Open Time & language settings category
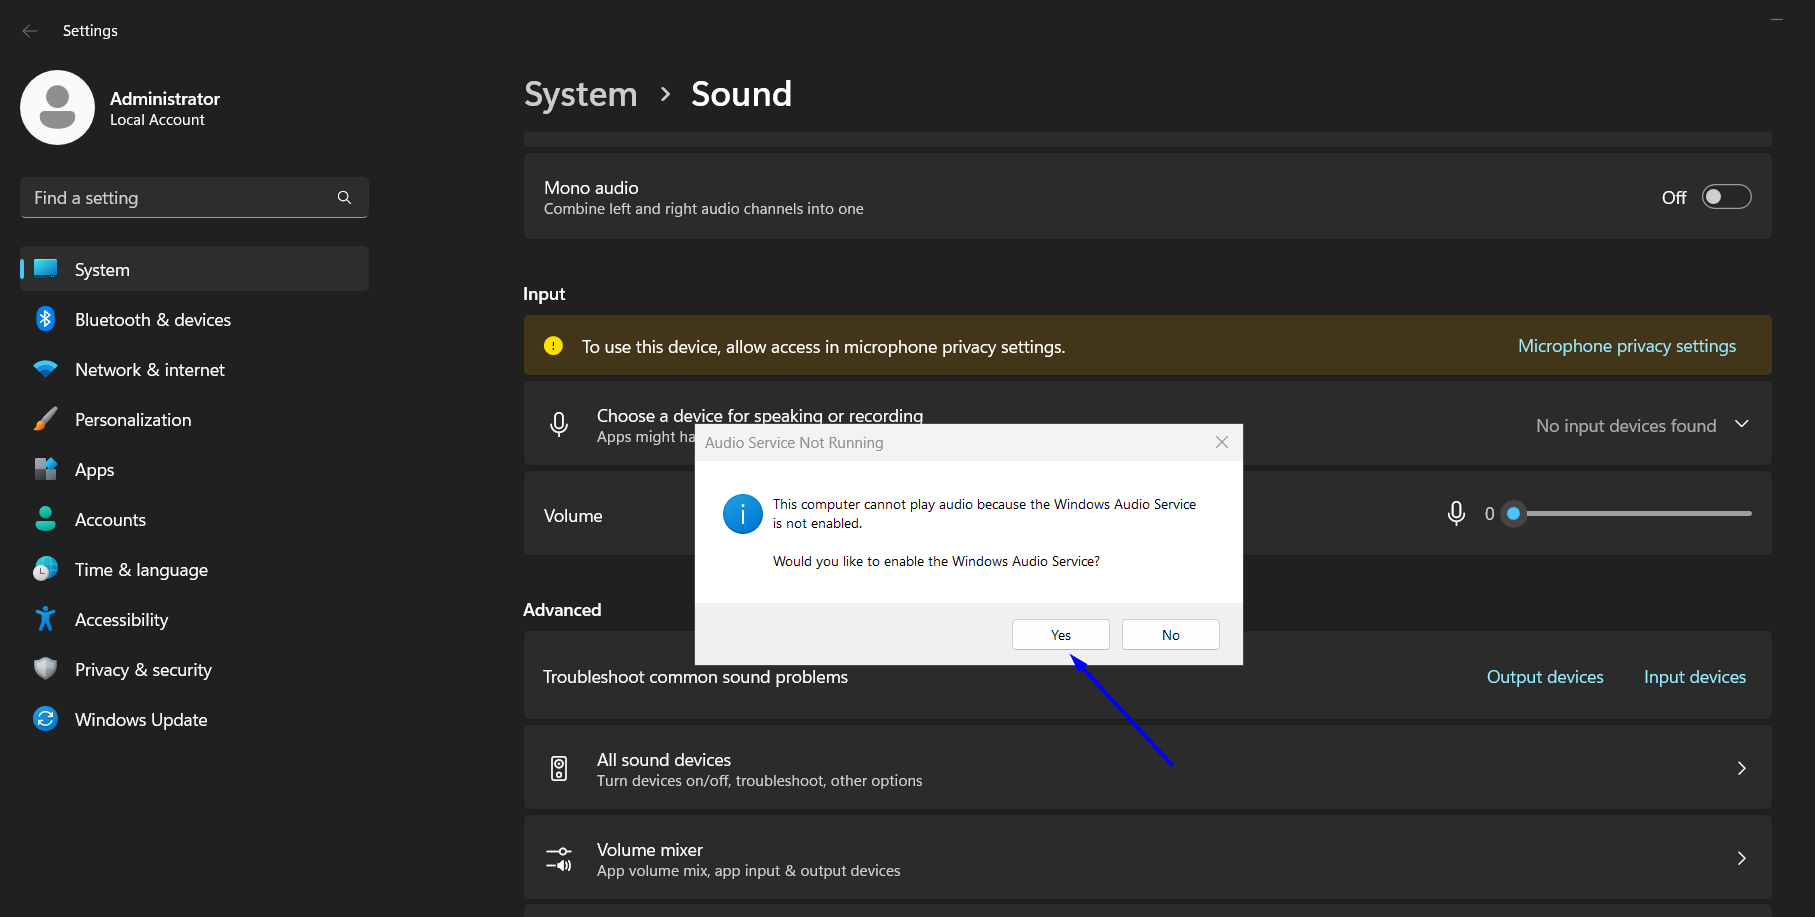This screenshot has width=1815, height=917. click(141, 570)
